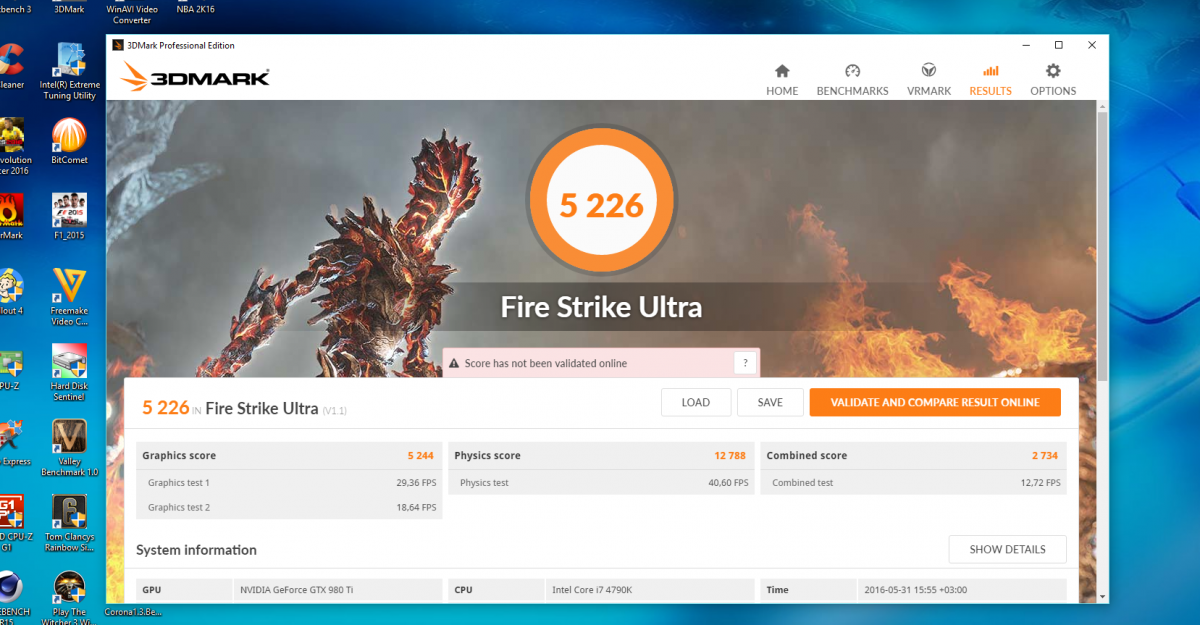Click the Combined score value 2 734
Viewport: 1200px width, 625px height.
(x=1045, y=455)
